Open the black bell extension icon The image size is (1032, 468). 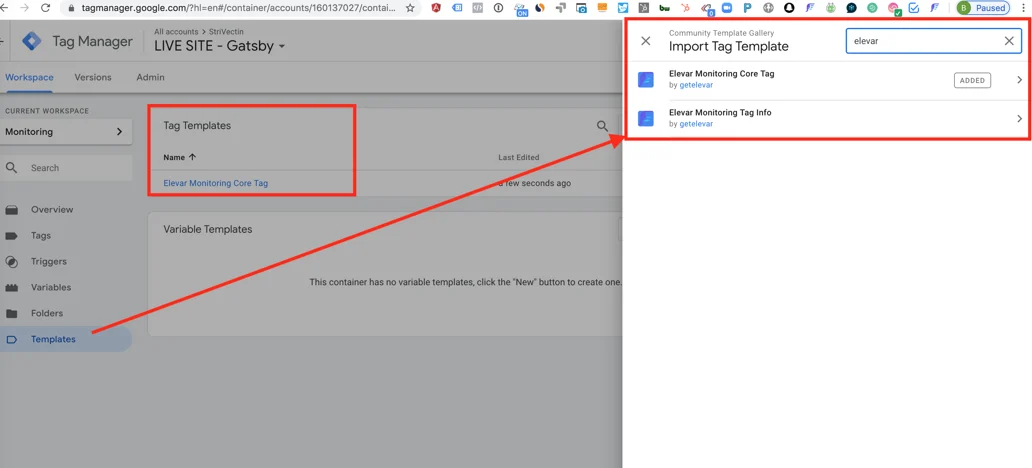pos(788,8)
